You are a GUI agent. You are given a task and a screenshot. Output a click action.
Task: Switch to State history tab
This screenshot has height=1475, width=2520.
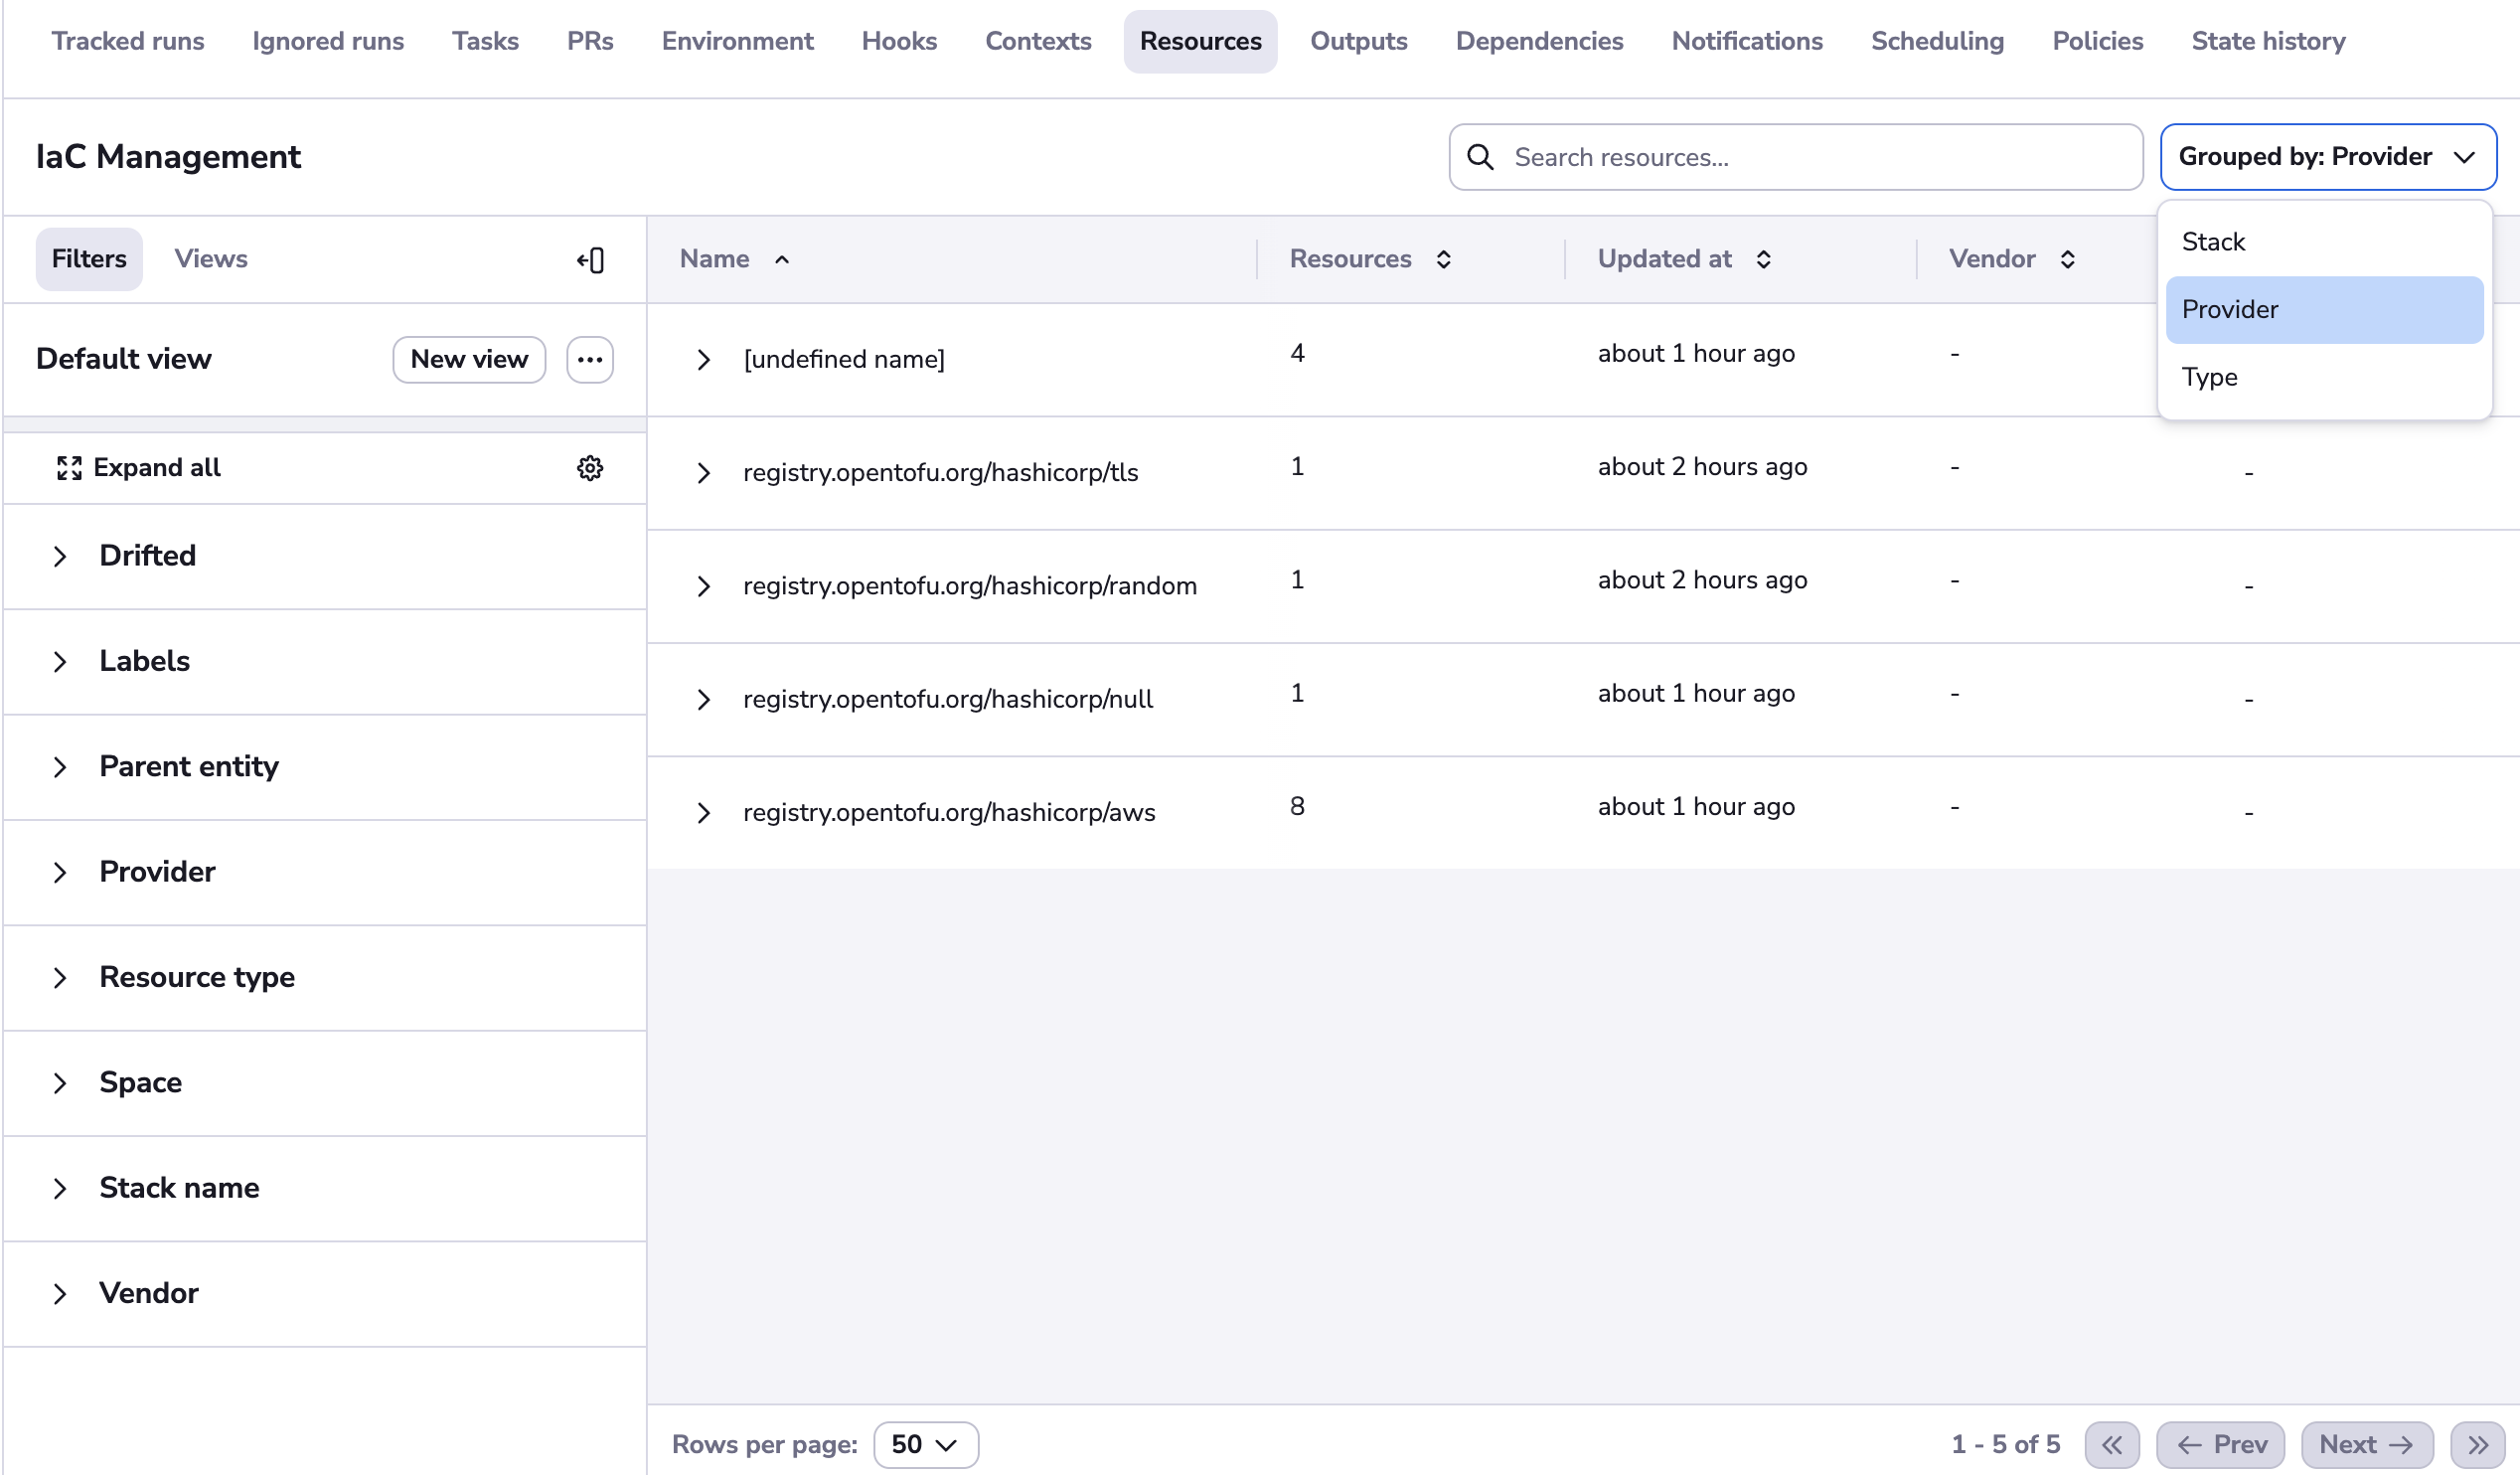(x=2267, y=41)
